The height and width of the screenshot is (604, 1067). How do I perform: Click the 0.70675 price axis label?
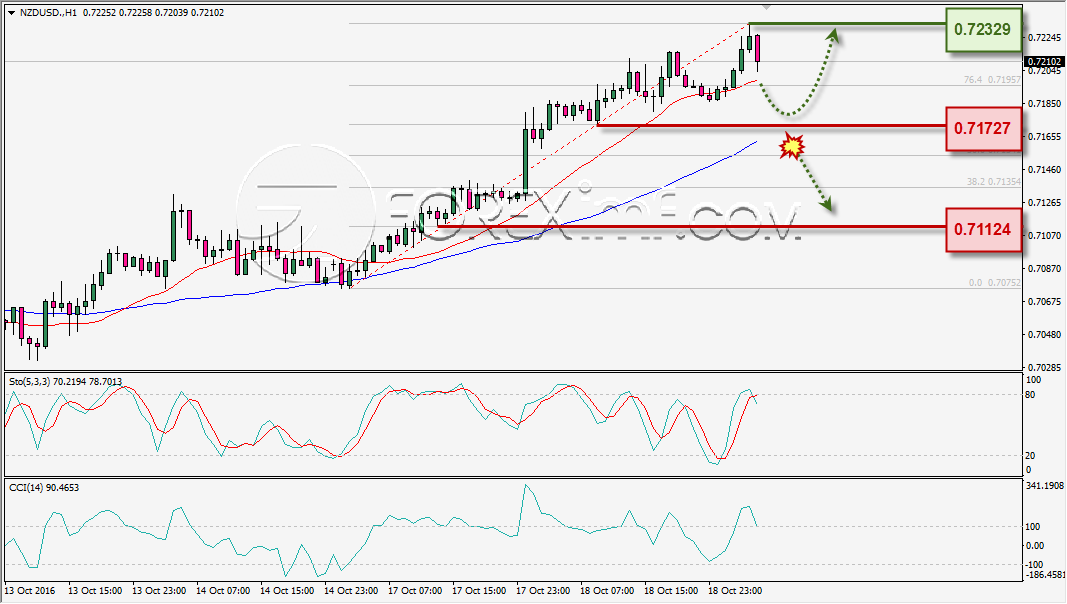point(1045,301)
